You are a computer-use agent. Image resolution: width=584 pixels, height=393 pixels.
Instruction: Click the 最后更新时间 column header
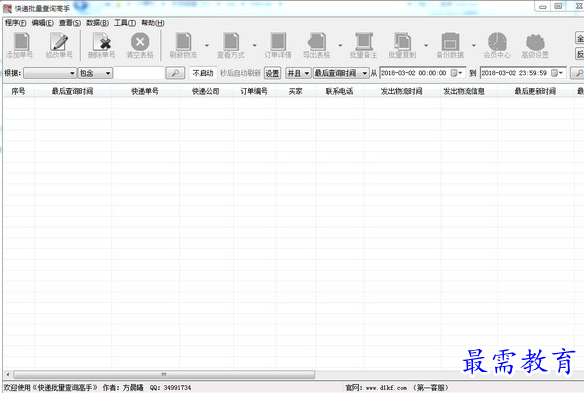[535, 91]
